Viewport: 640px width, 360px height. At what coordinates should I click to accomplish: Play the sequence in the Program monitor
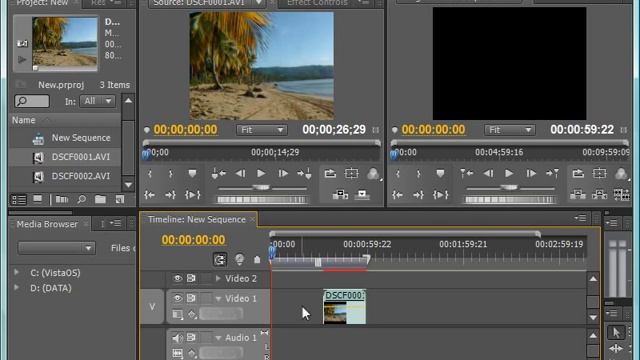(509, 173)
